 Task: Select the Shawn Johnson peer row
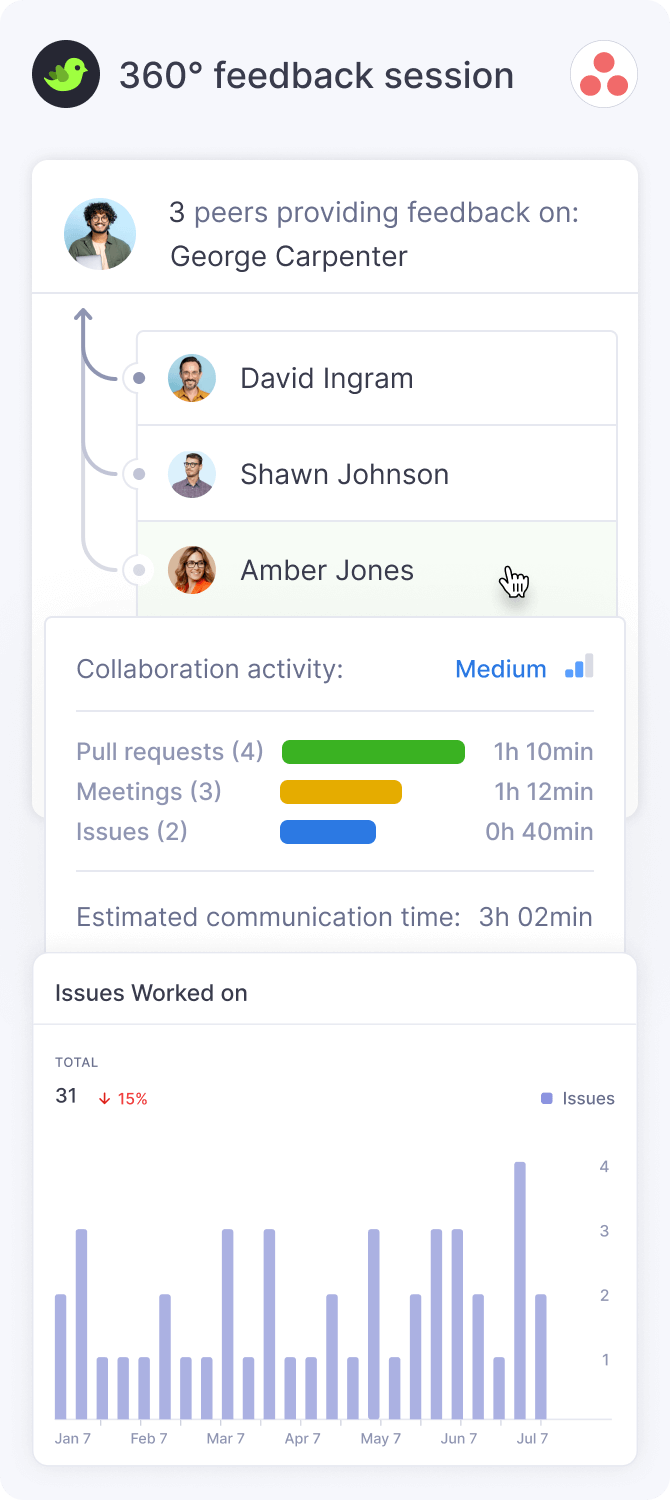(x=376, y=474)
